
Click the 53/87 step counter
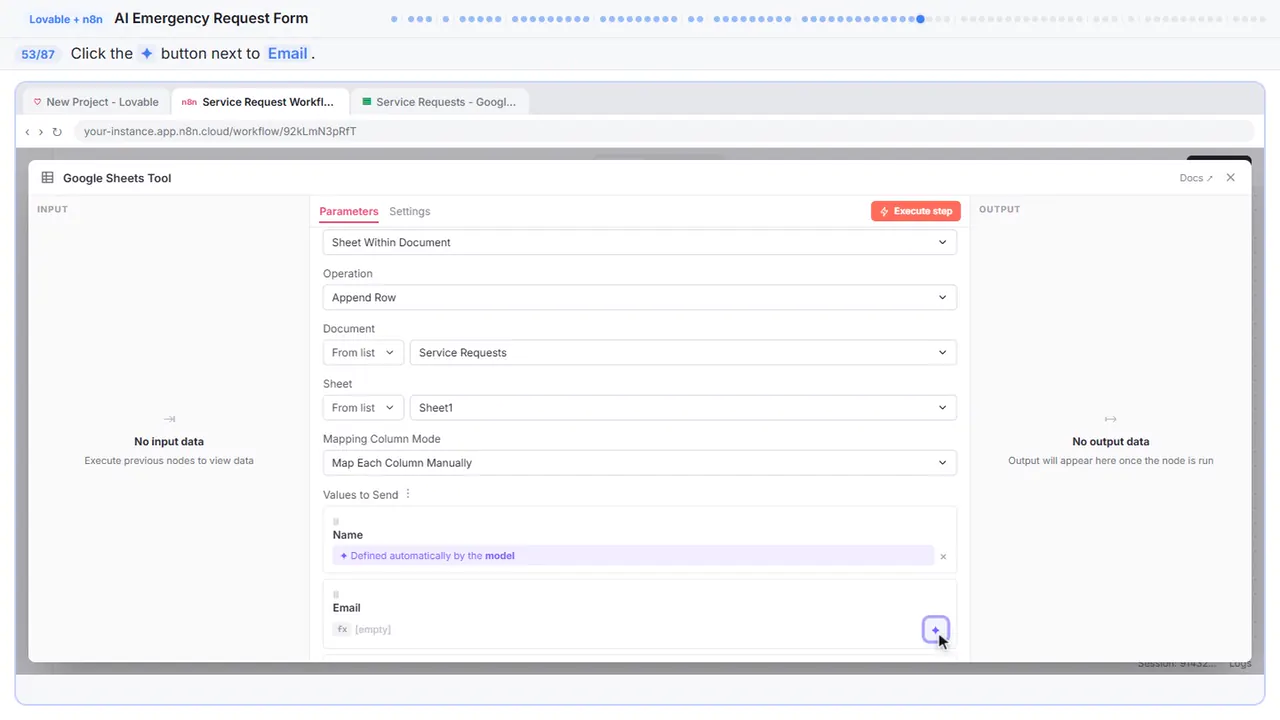[38, 54]
